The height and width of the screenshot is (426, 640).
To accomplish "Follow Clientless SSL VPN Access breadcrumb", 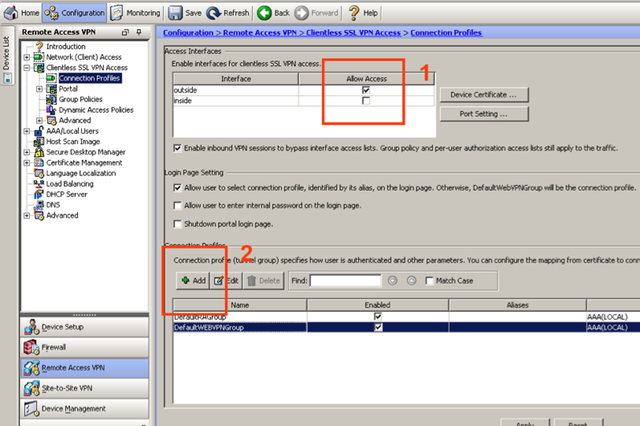I will (x=353, y=33).
